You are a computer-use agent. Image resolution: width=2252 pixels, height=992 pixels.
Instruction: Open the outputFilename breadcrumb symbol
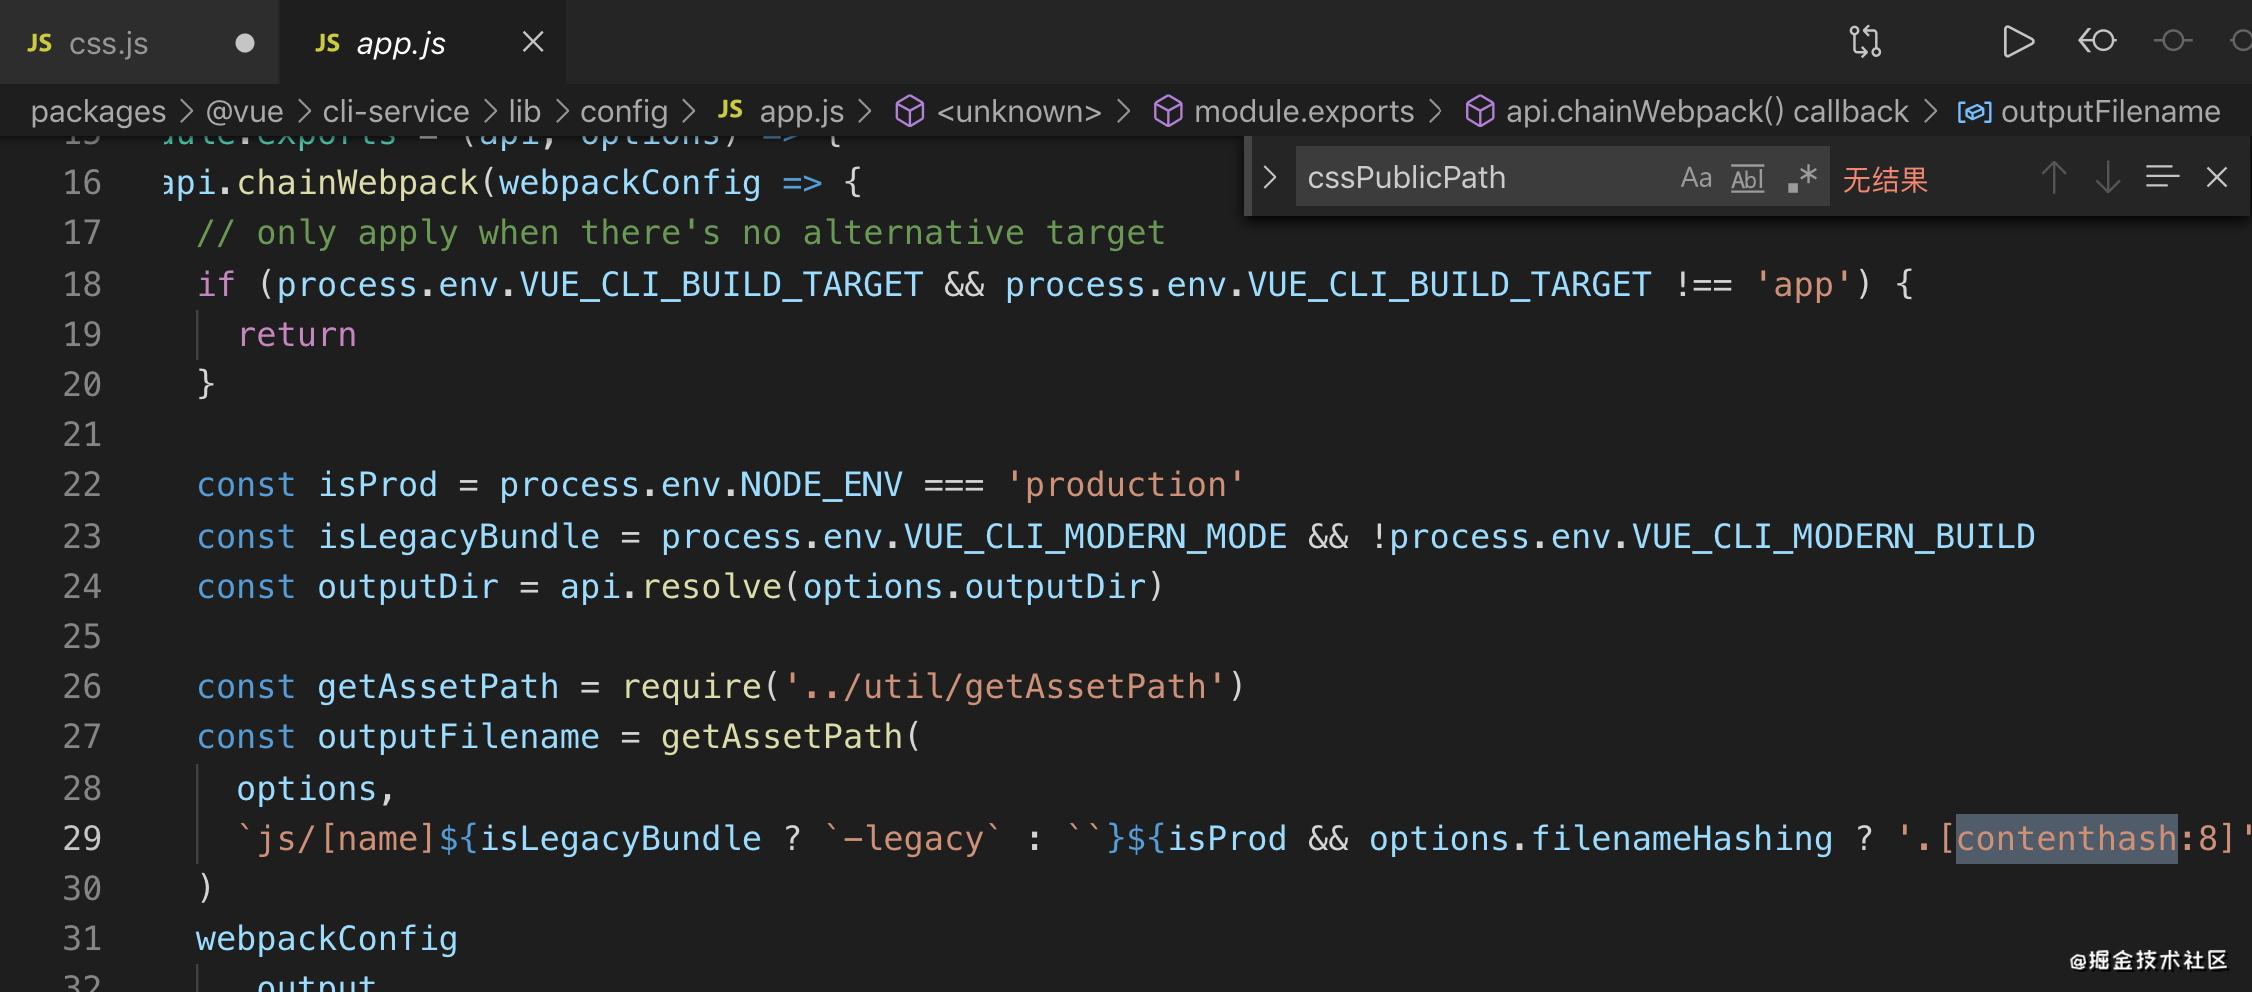click(2088, 111)
